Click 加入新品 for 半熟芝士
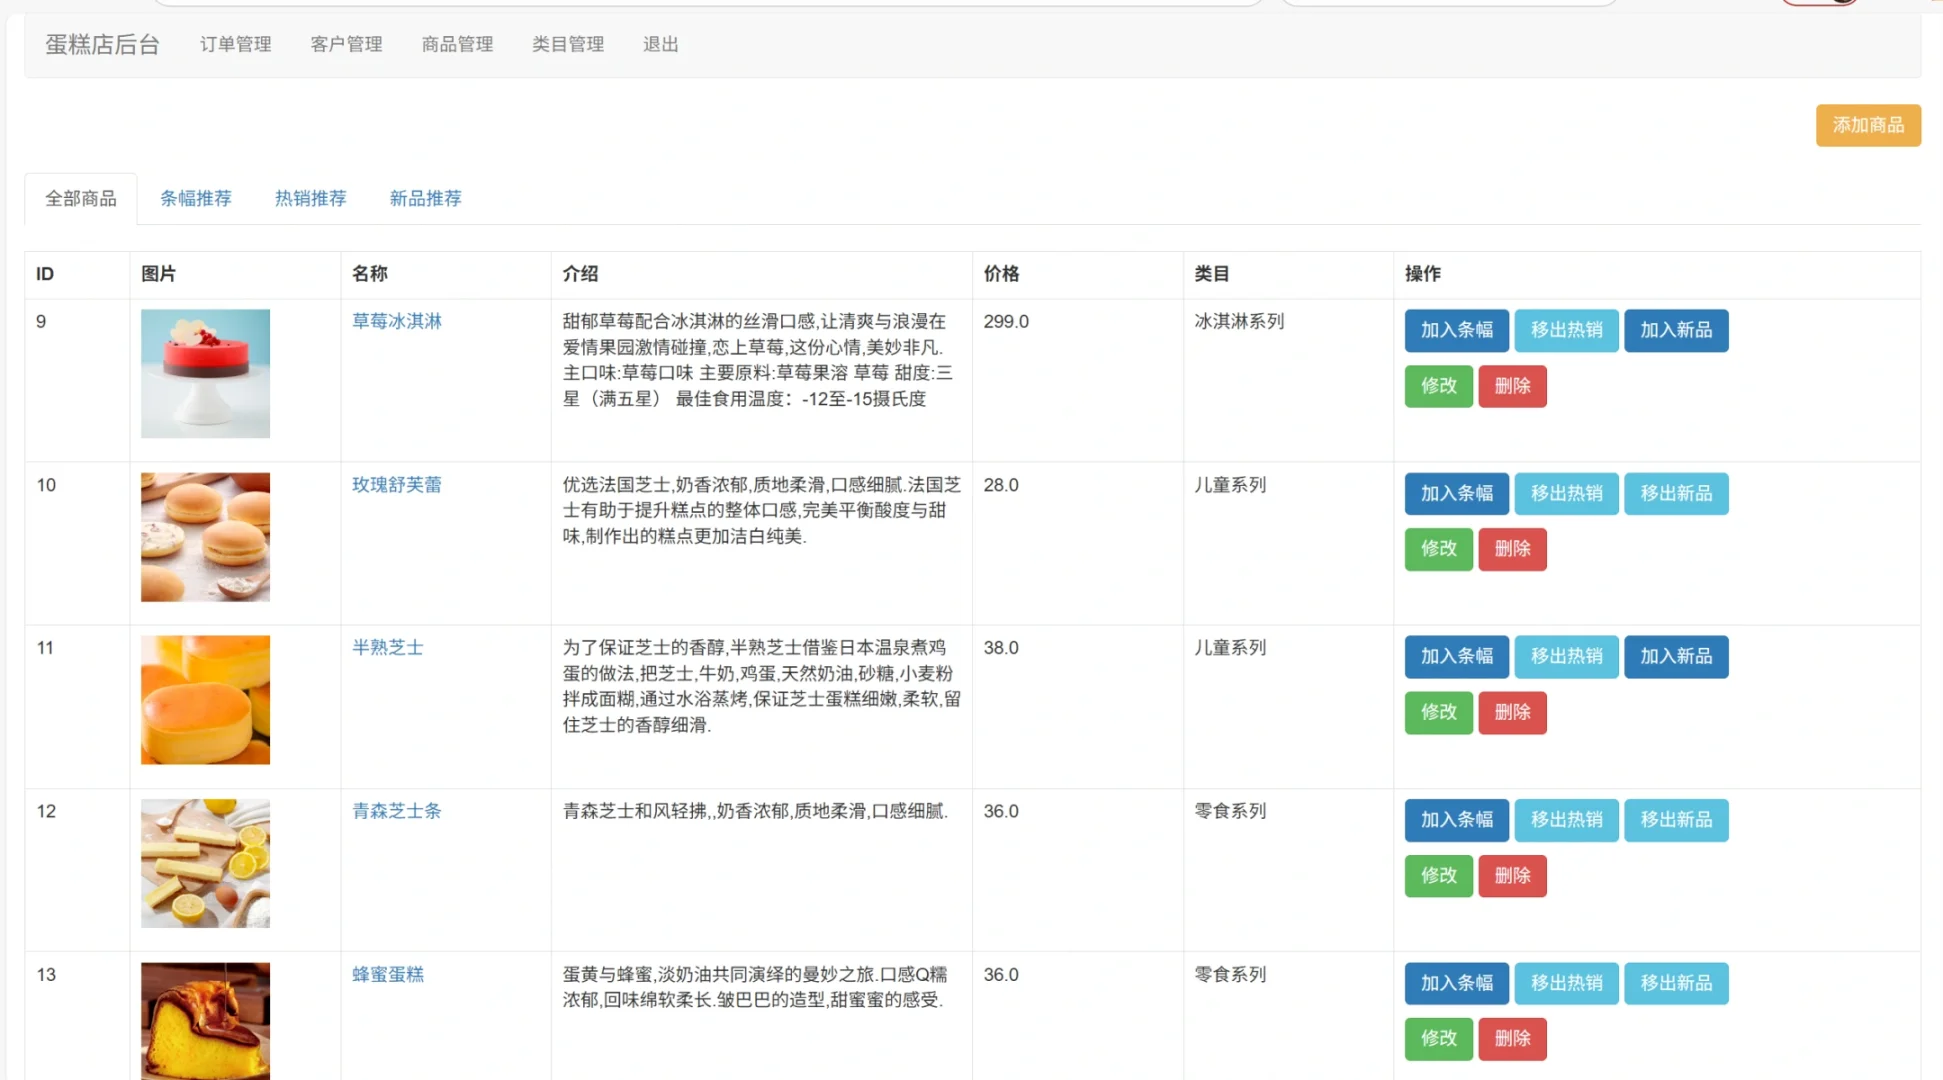 [1676, 657]
